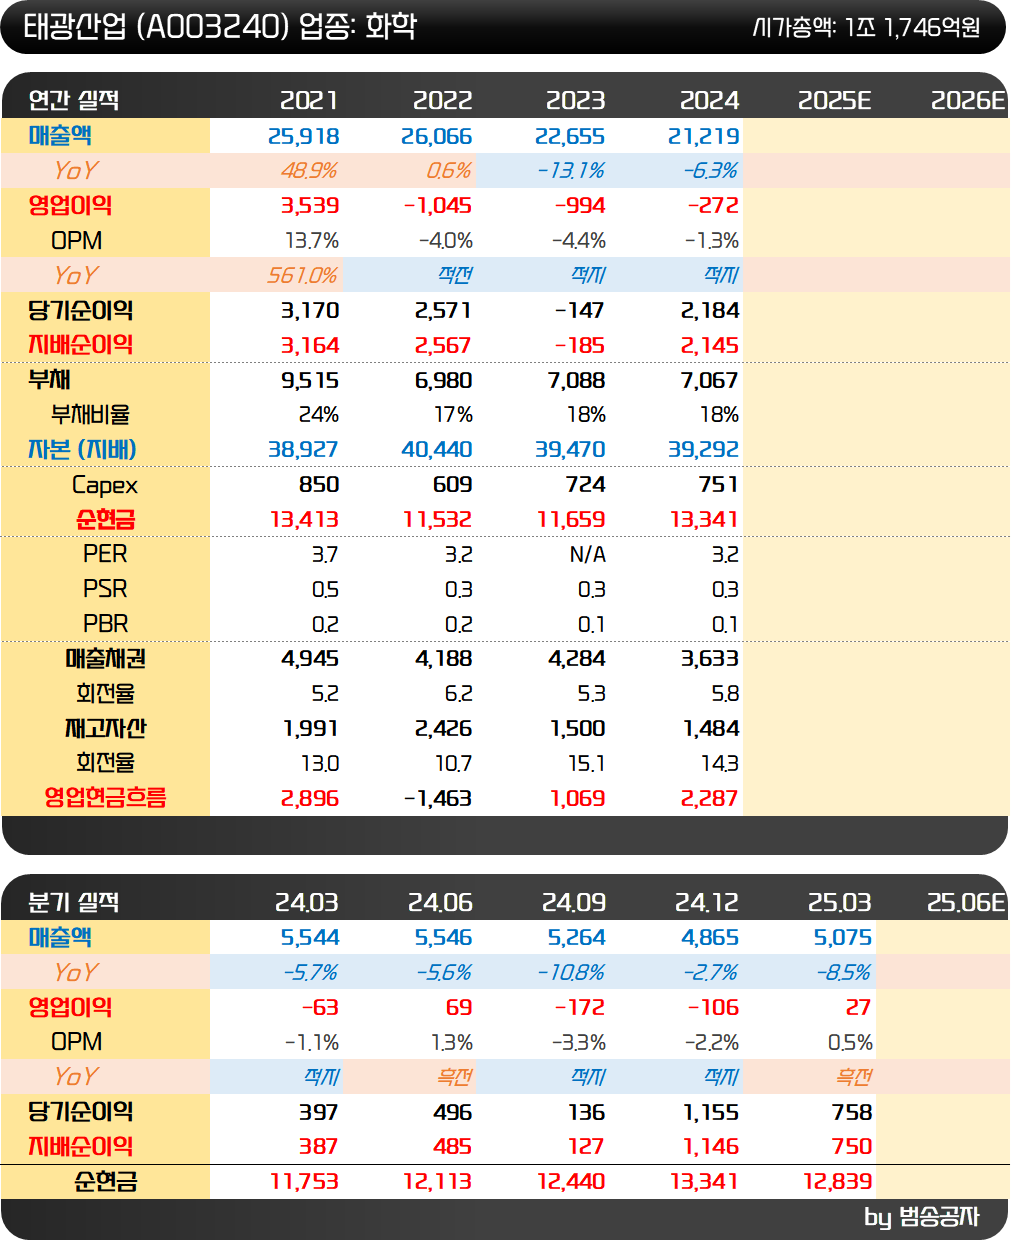Click the N/A cell in PER row
The width and height of the screenshot is (1011, 1240).
click(x=588, y=555)
